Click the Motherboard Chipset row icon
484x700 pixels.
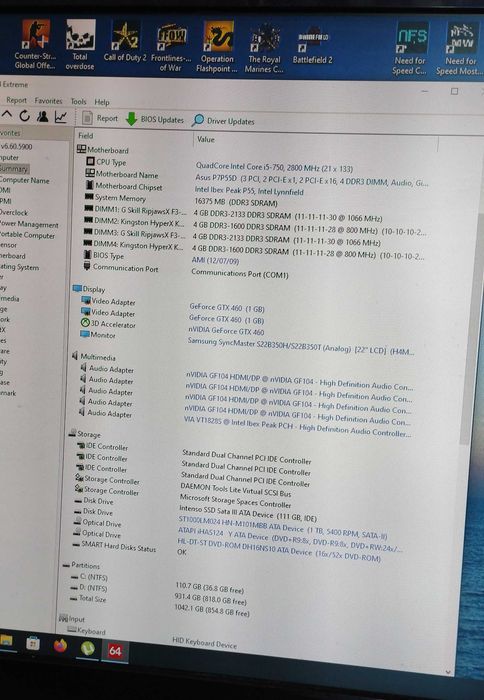click(90, 185)
